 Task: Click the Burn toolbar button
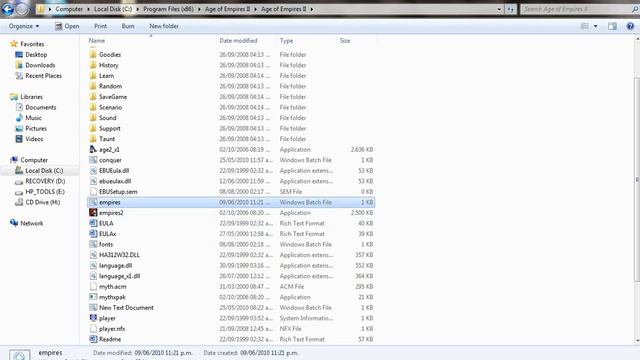[128, 26]
